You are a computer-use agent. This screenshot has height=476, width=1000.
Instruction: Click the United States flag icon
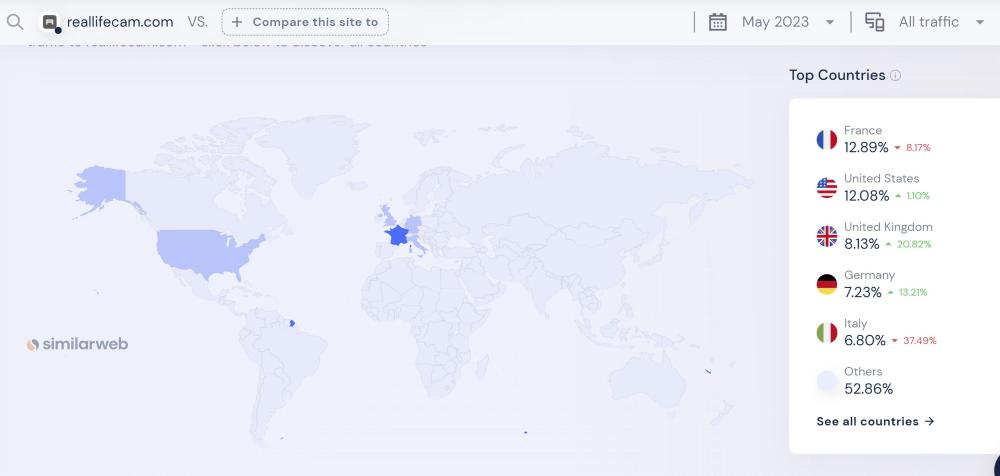(826, 187)
